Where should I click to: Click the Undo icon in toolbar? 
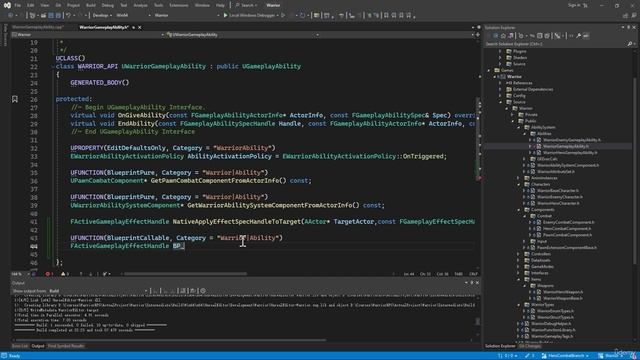pos(69,16)
